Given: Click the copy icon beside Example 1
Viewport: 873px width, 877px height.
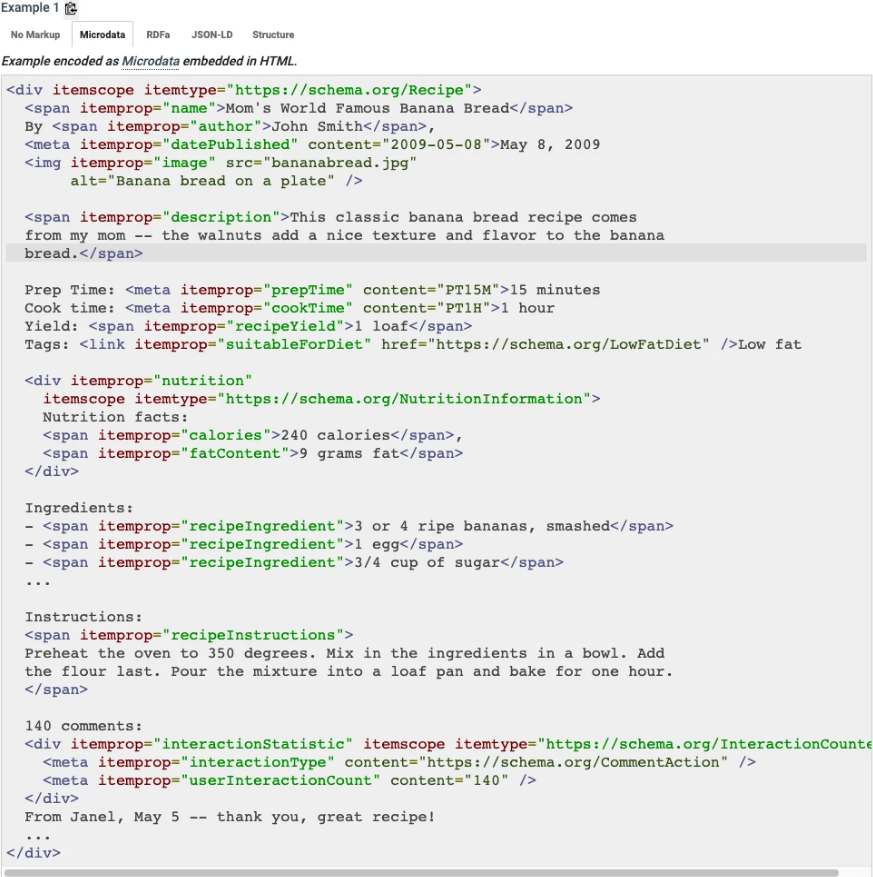Looking at the screenshot, I should [71, 8].
